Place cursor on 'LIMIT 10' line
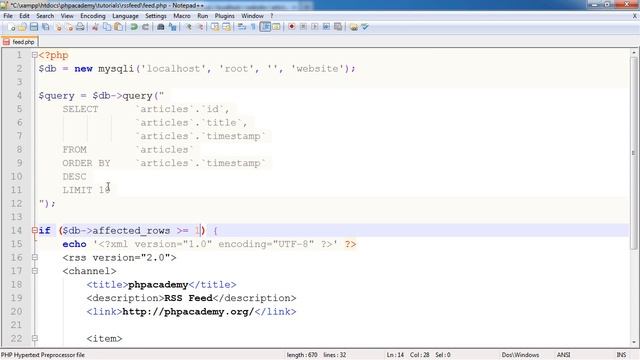The height and width of the screenshot is (360, 640). tap(86, 190)
